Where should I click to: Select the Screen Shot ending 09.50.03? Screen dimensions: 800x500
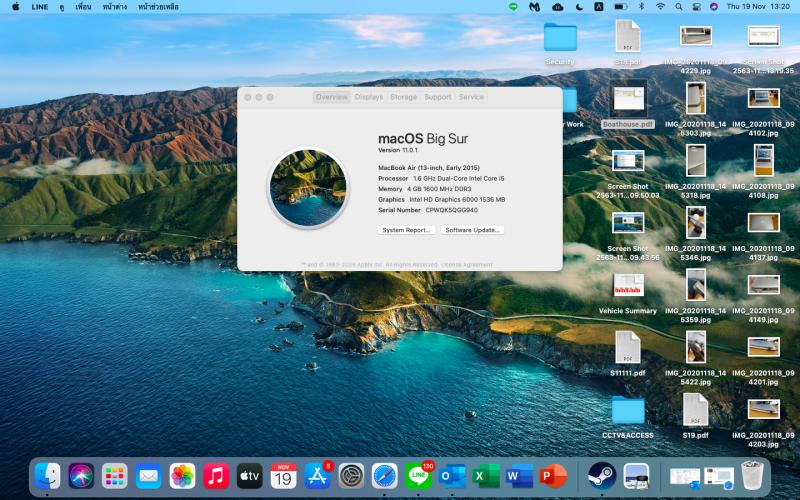pos(628,173)
